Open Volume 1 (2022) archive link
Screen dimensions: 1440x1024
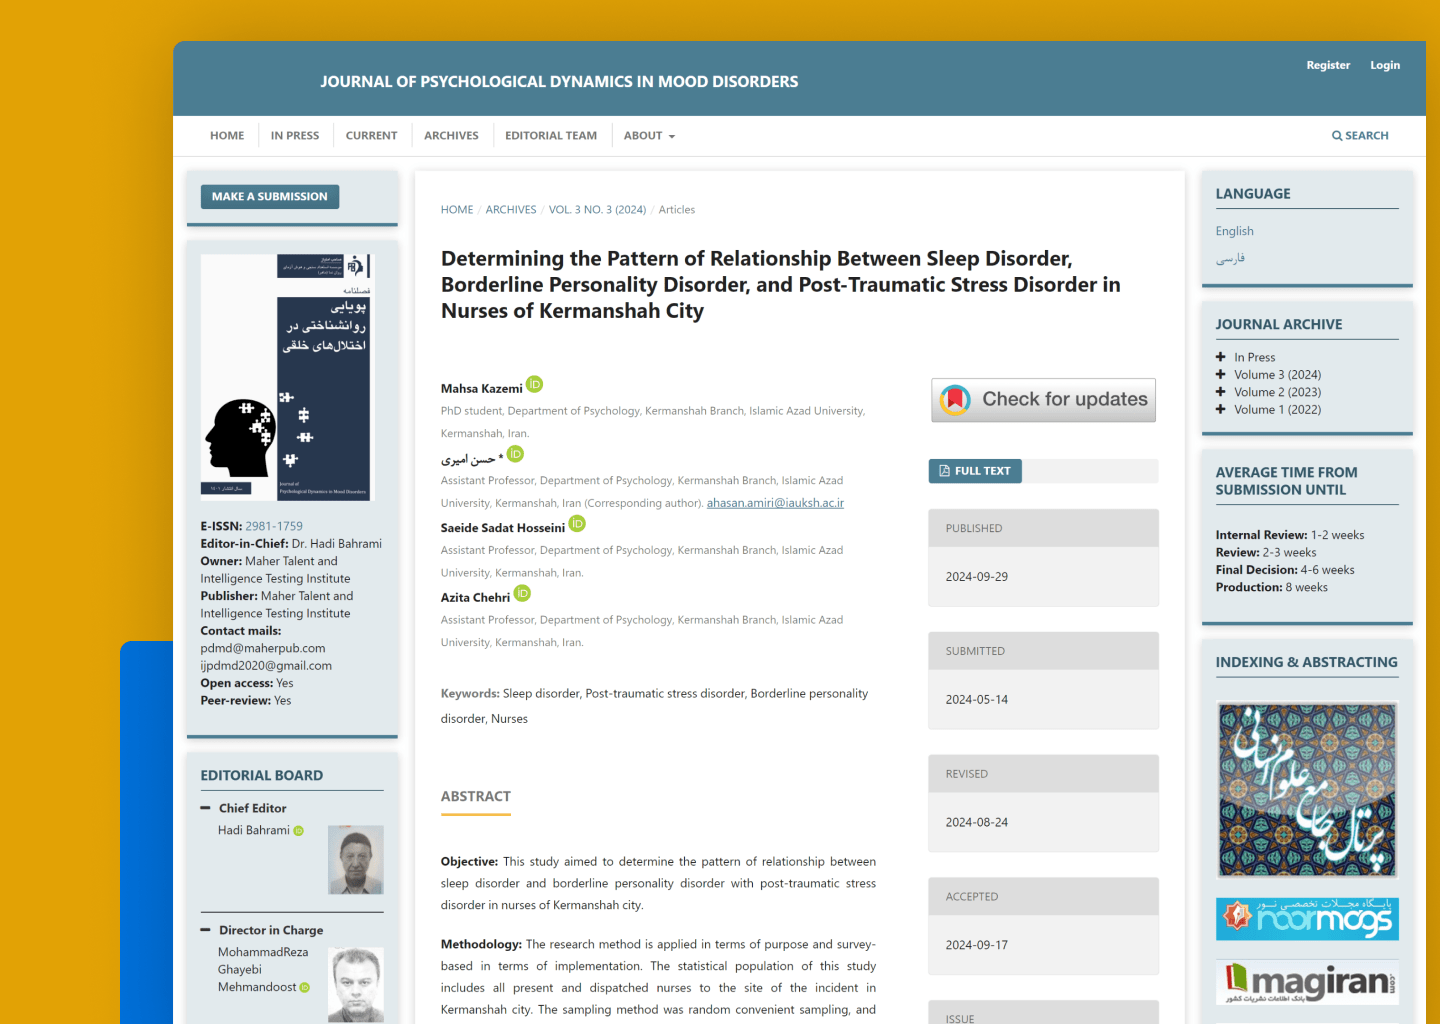[1278, 409]
